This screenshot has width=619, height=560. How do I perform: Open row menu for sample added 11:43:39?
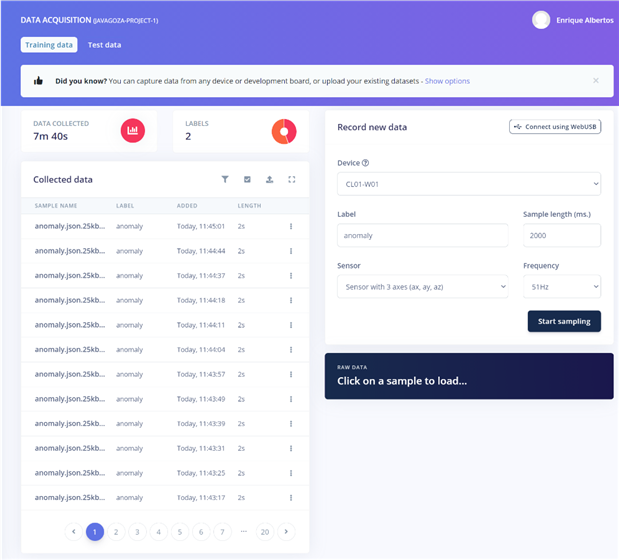(x=291, y=423)
